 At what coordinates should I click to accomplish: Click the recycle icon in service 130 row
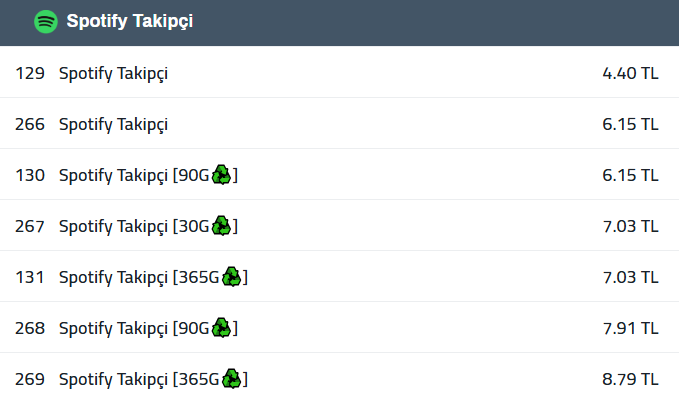pos(221,175)
